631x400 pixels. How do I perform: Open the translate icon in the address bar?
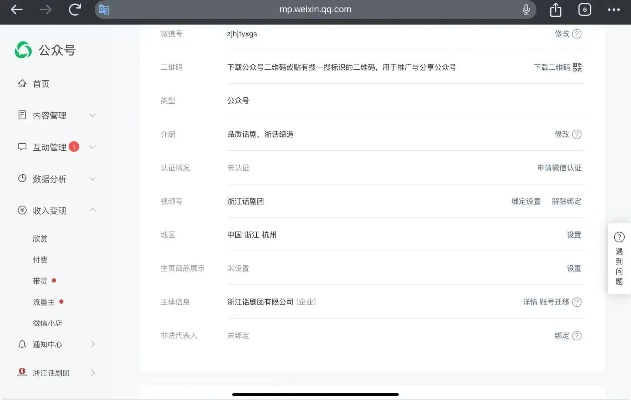[x=104, y=9]
